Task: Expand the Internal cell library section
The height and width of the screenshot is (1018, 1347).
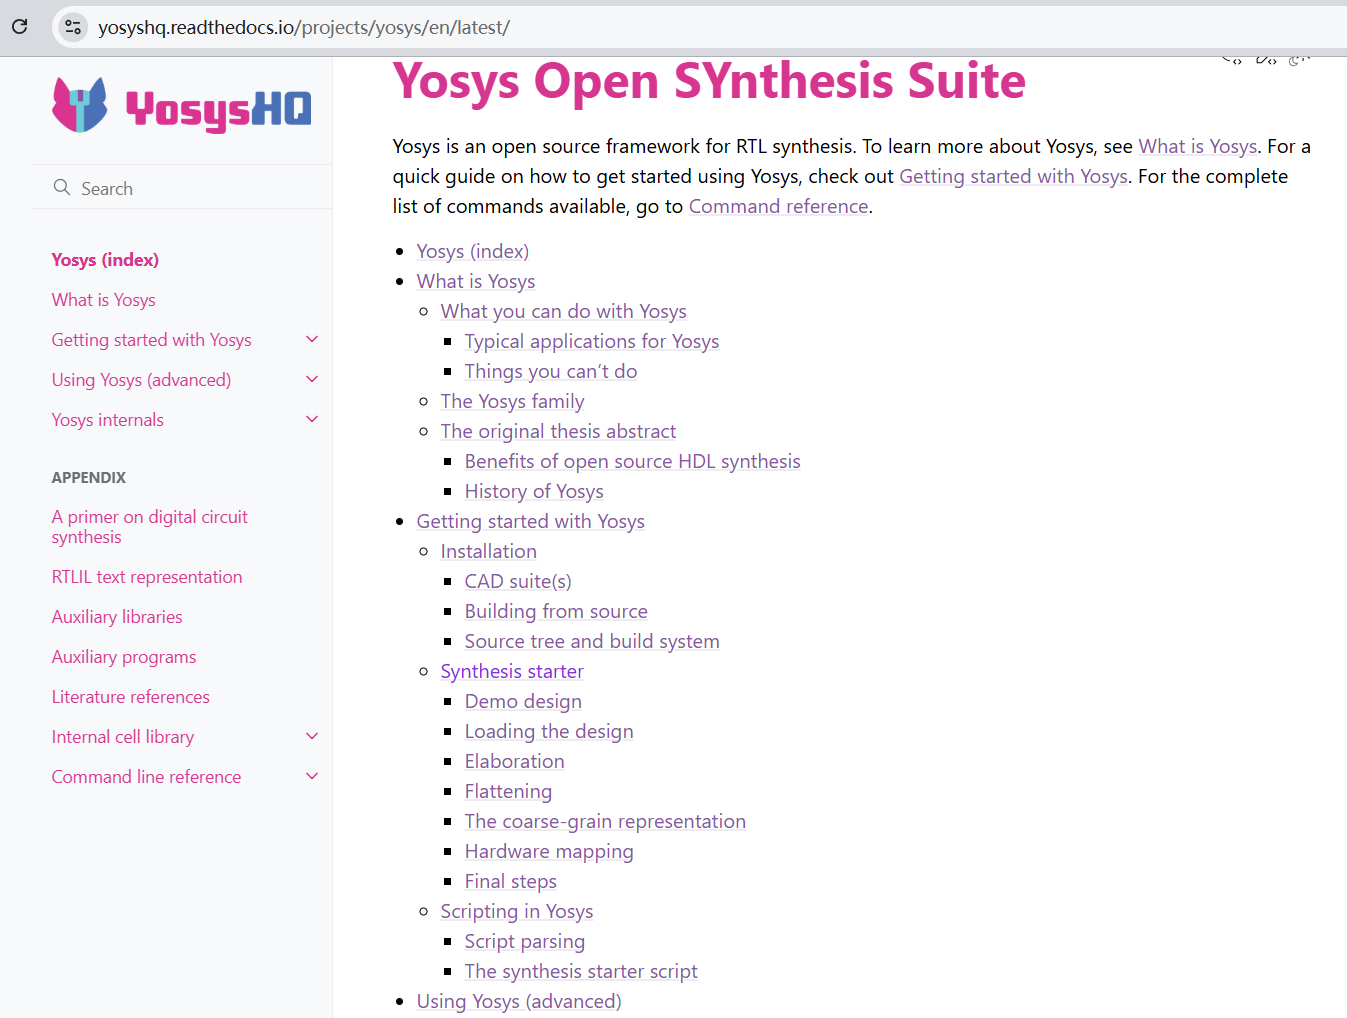Action: tap(312, 737)
